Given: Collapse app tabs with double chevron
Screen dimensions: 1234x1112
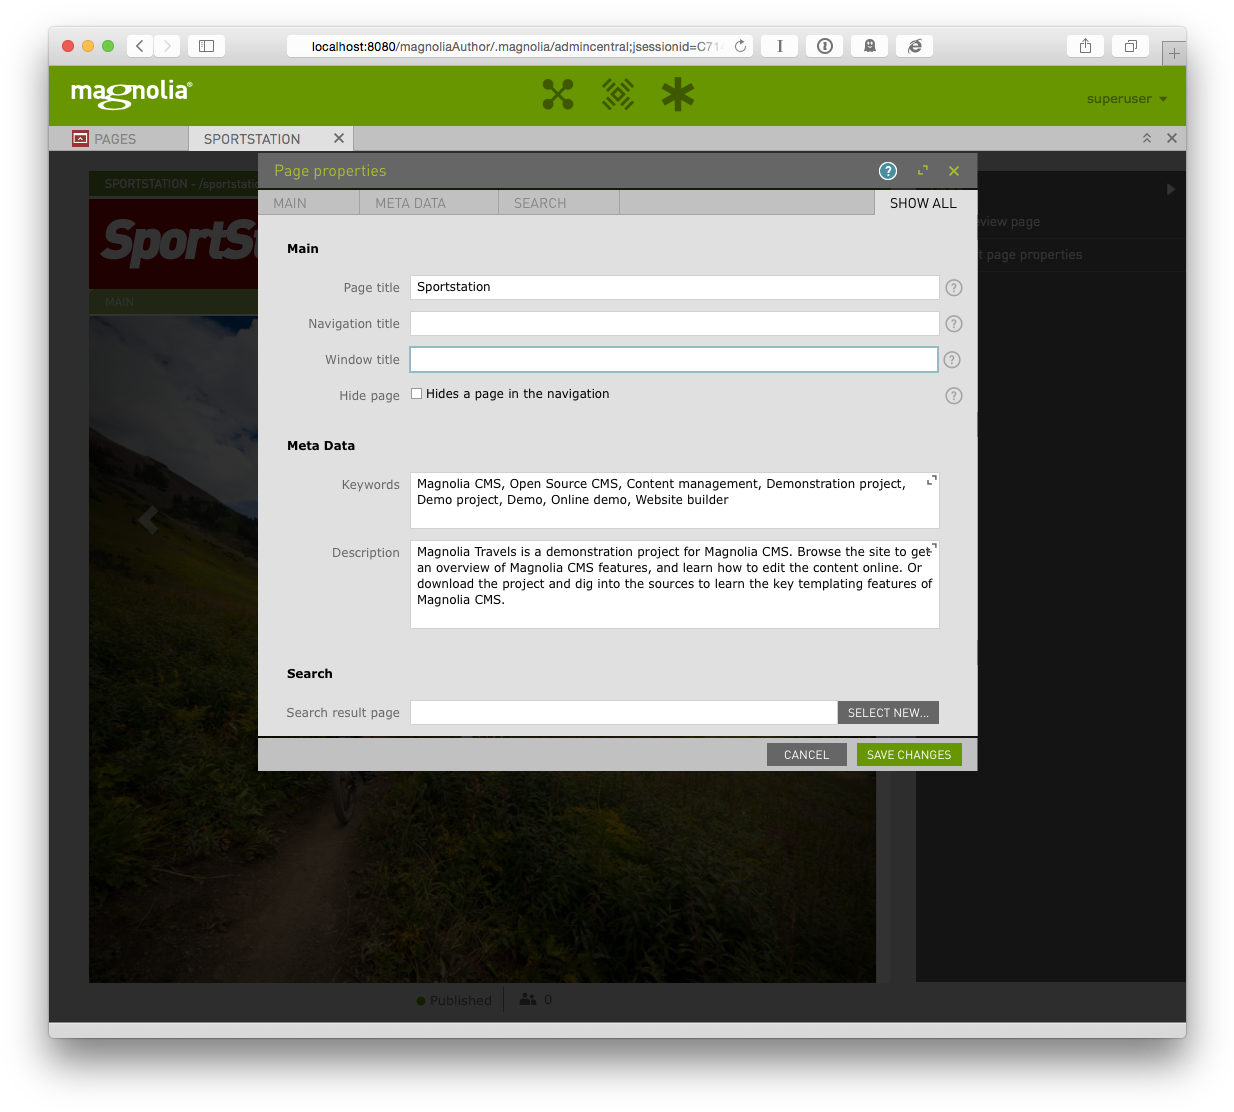Looking at the screenshot, I should (1147, 139).
